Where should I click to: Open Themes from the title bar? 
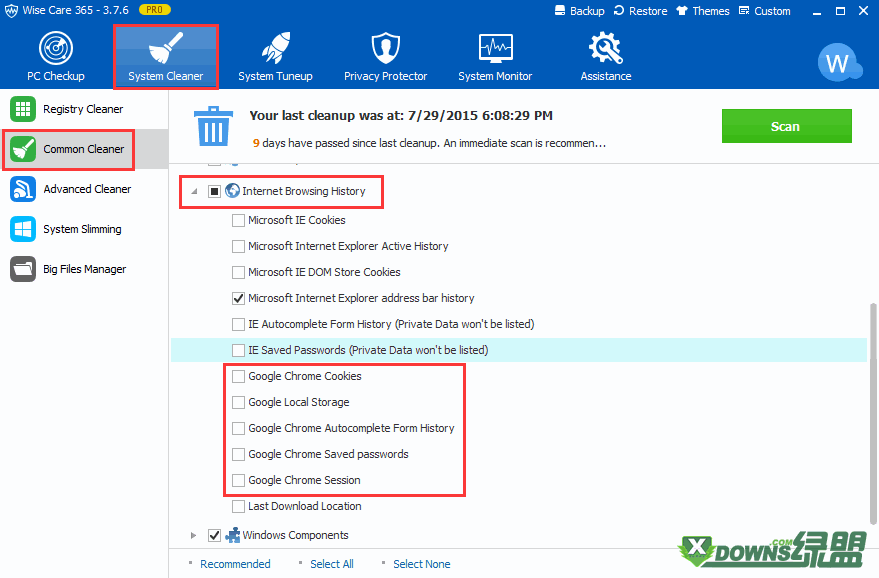click(703, 11)
